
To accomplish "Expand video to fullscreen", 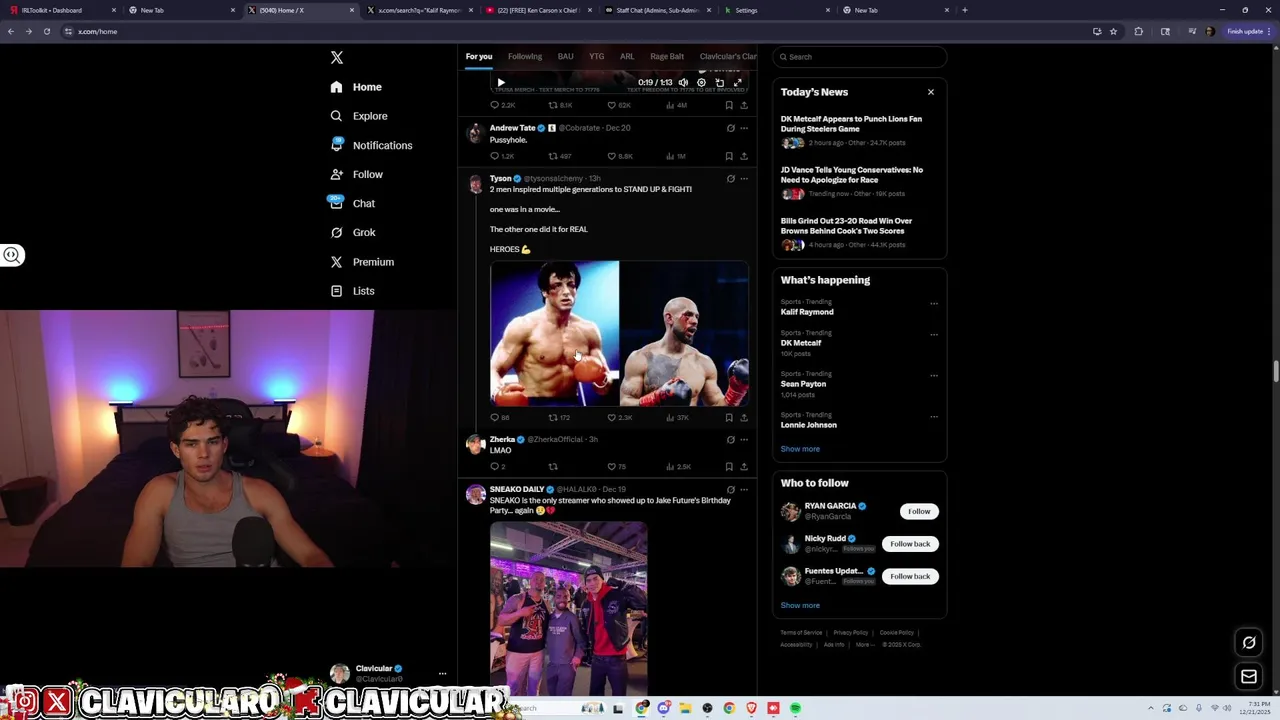I will [x=738, y=83].
